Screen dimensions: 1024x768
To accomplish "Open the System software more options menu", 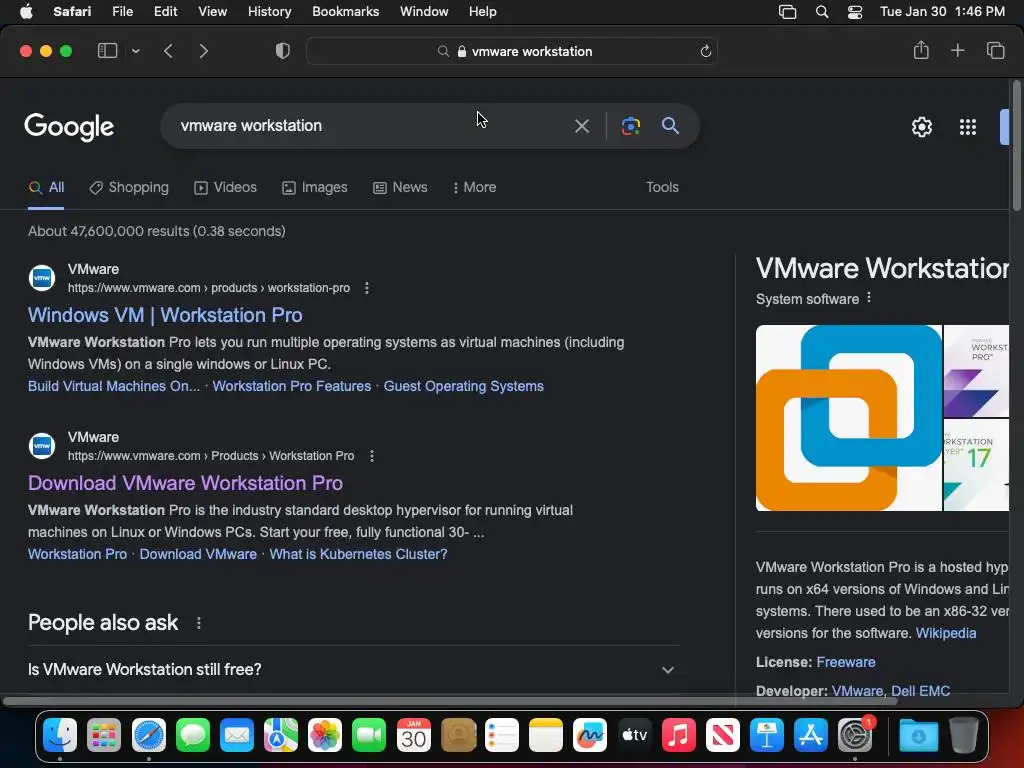I will pos(869,298).
